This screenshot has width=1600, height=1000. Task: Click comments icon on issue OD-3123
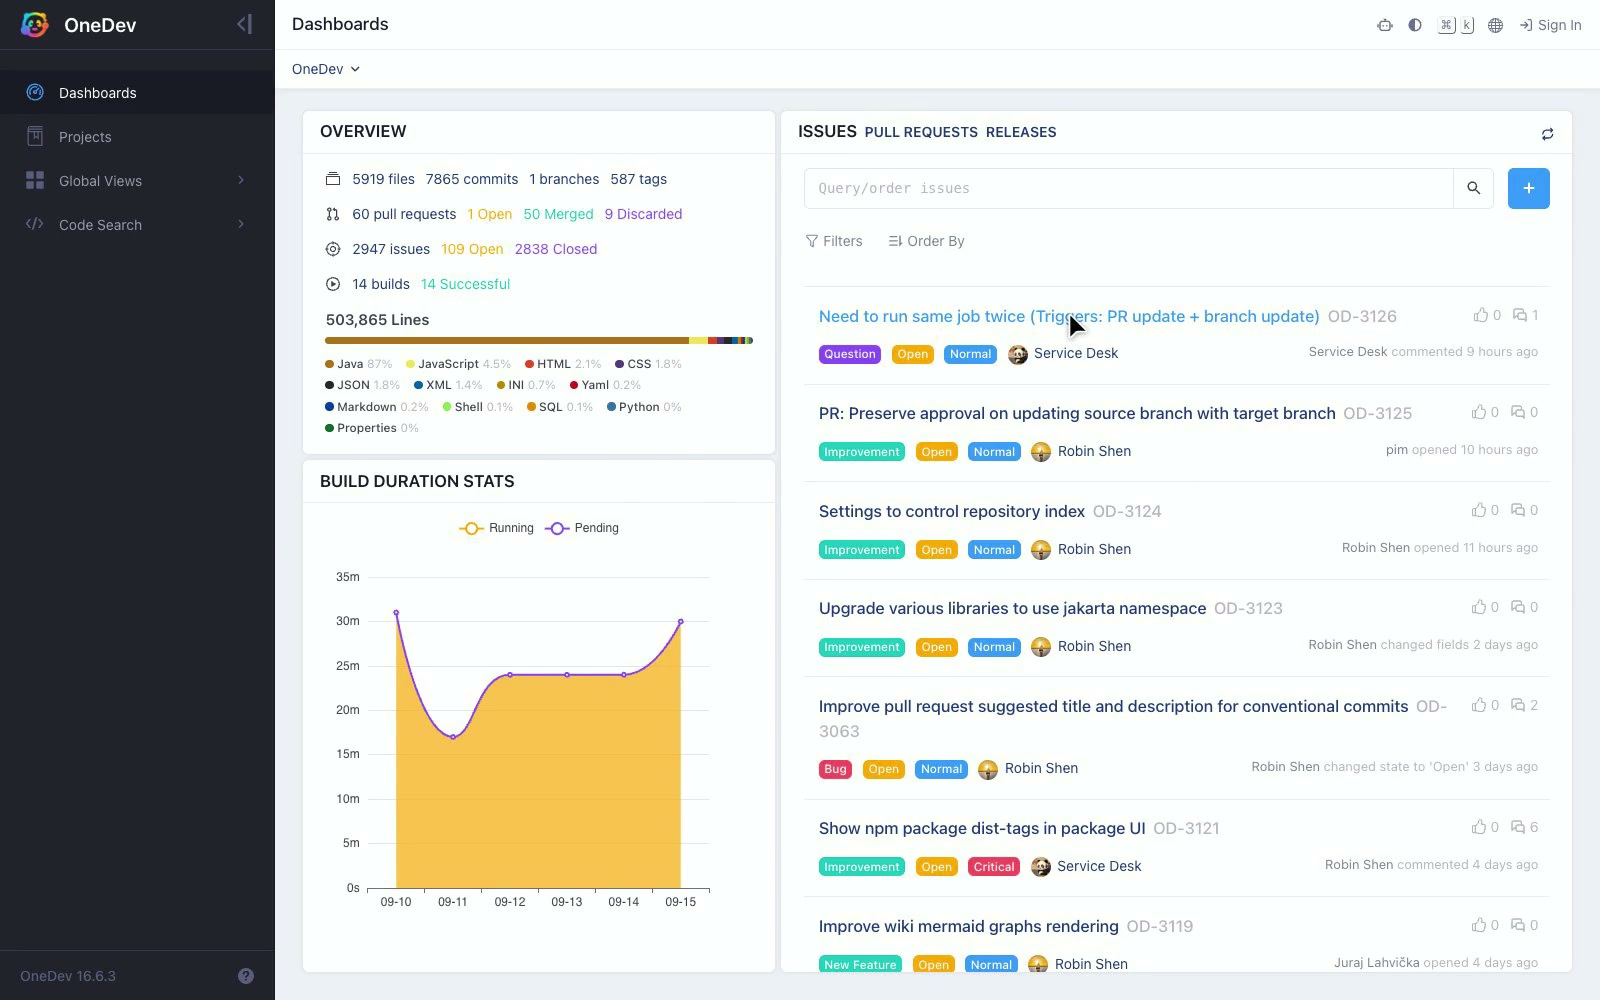(x=1518, y=607)
